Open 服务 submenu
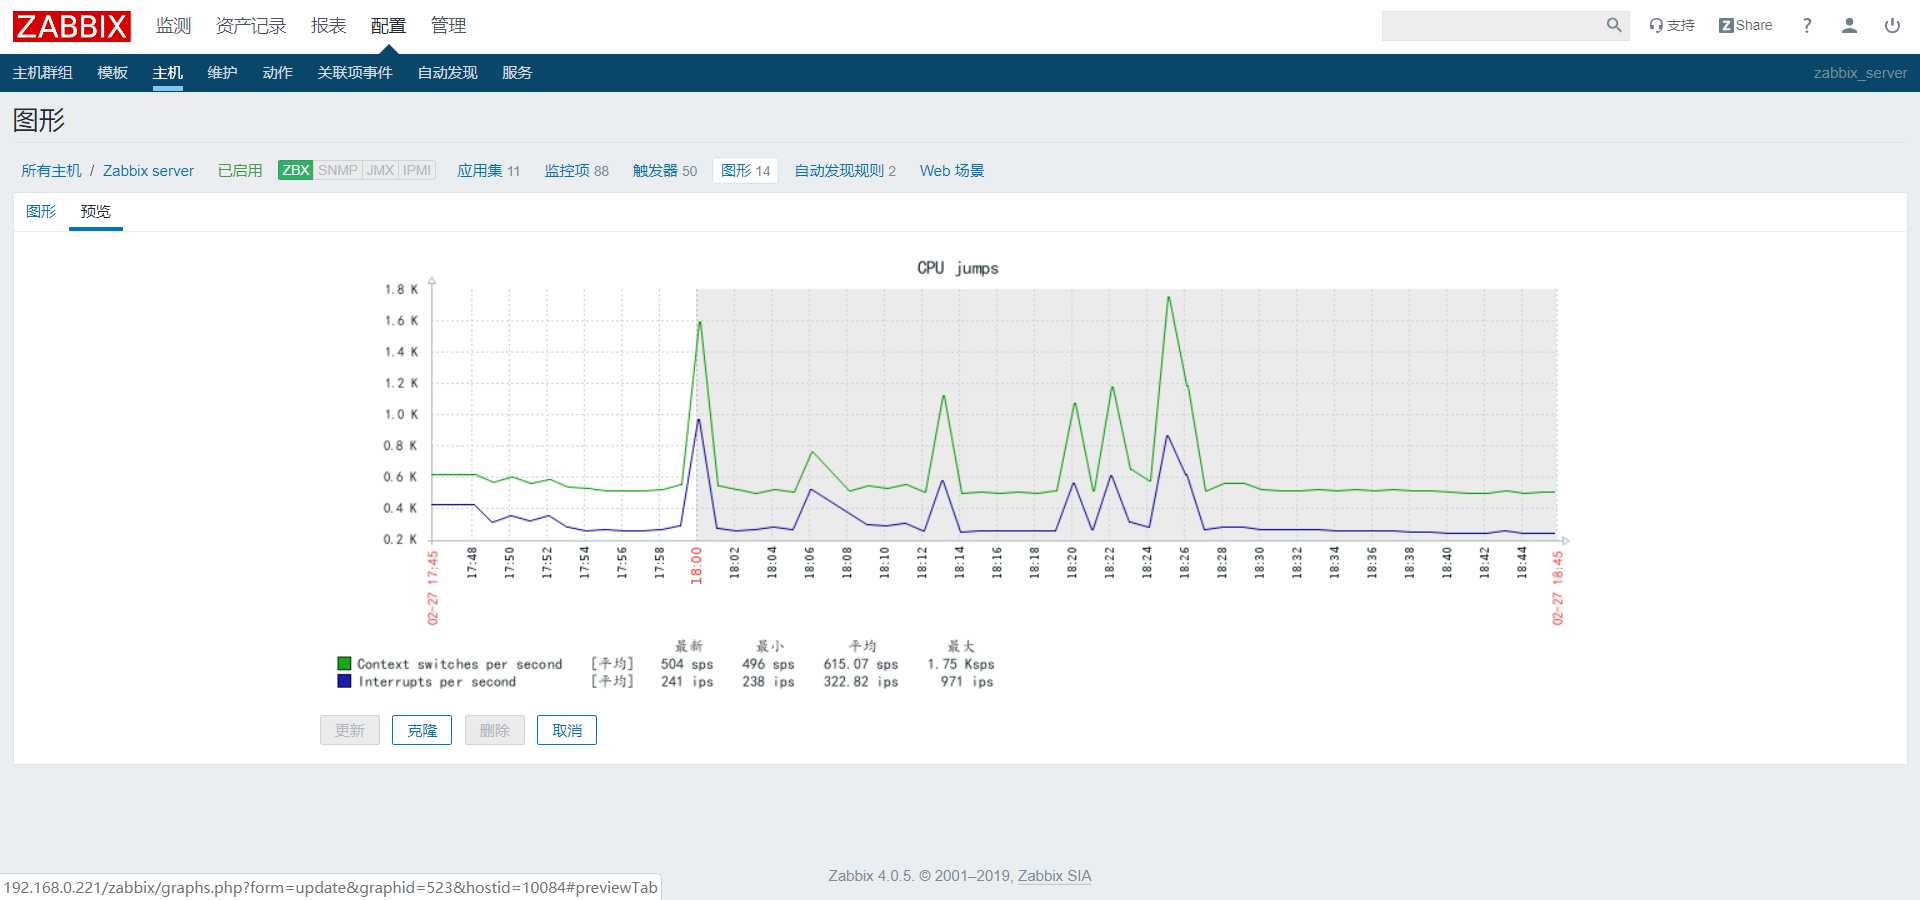The width and height of the screenshot is (1920, 900). pos(517,73)
